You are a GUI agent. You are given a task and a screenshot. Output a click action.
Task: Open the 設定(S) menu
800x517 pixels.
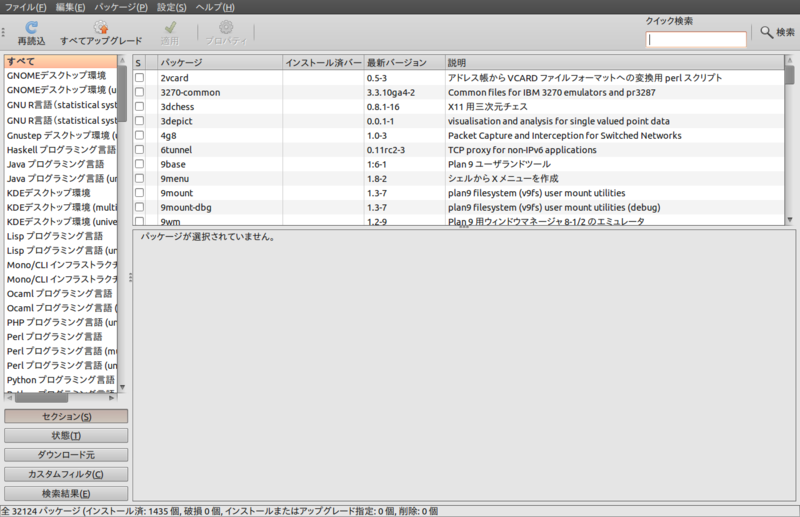(x=171, y=7)
